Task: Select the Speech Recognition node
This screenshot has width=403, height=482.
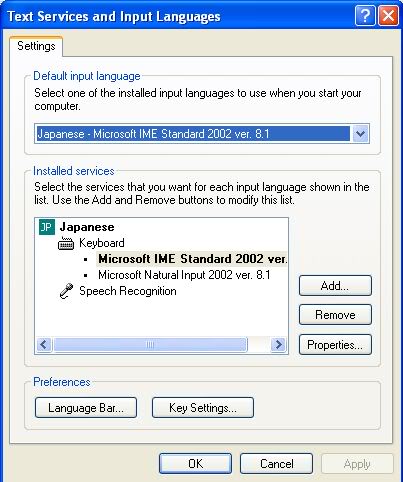Action: point(128,291)
